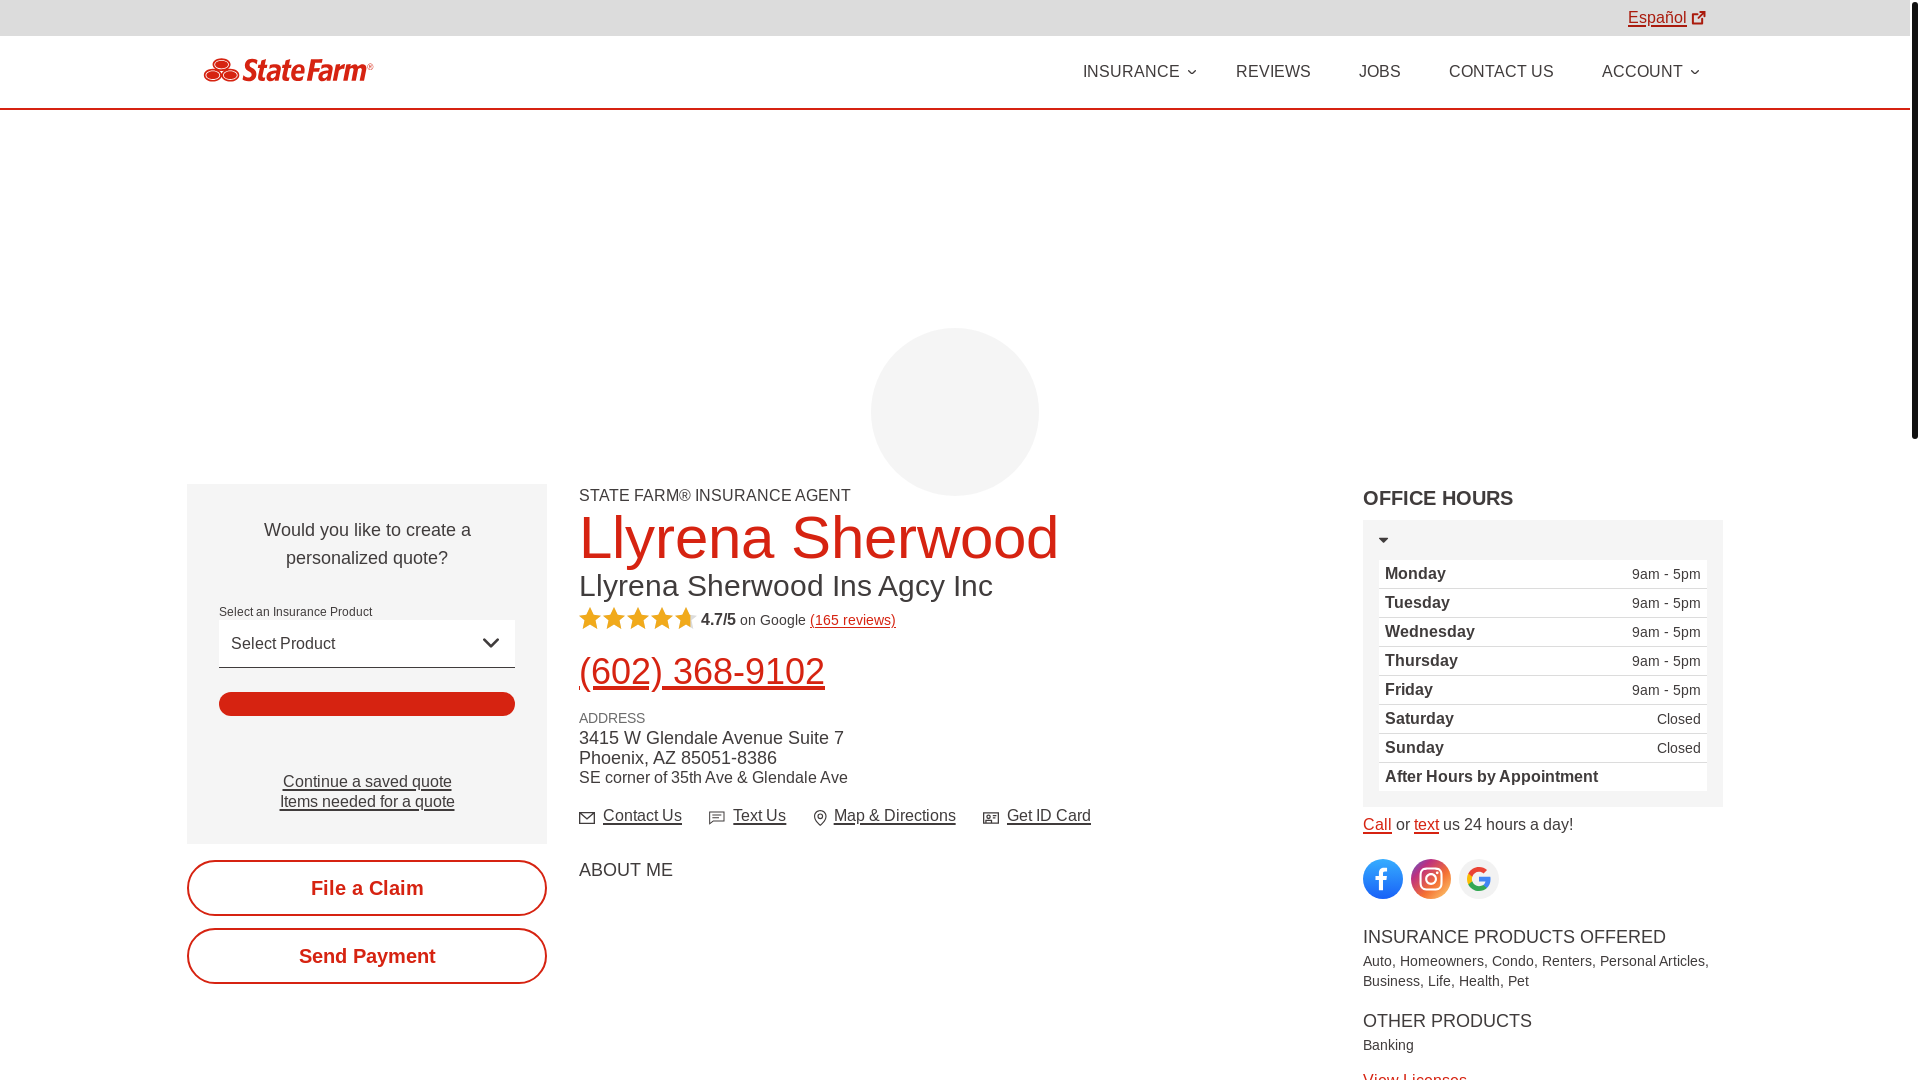Click the State Farm logo
Image resolution: width=1920 pixels, height=1080 pixels.
click(x=288, y=70)
